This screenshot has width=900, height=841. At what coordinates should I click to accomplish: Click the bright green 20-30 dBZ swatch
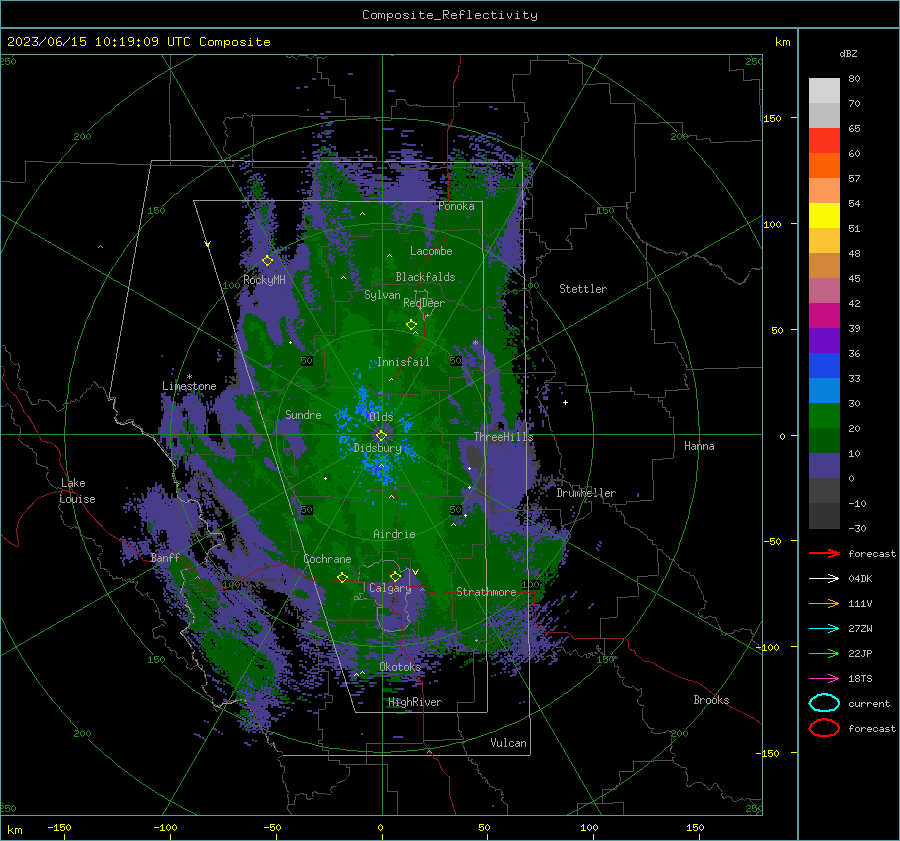coord(824,415)
